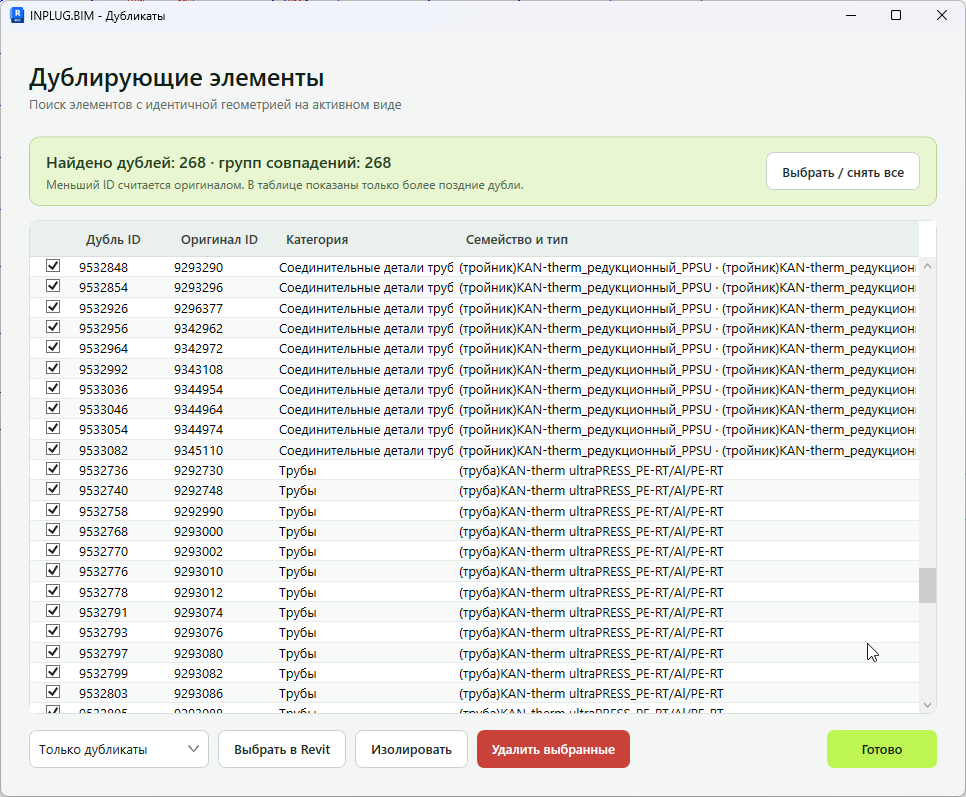Minimize the INPLUG.BIM window
The image size is (966, 797).
851,15
